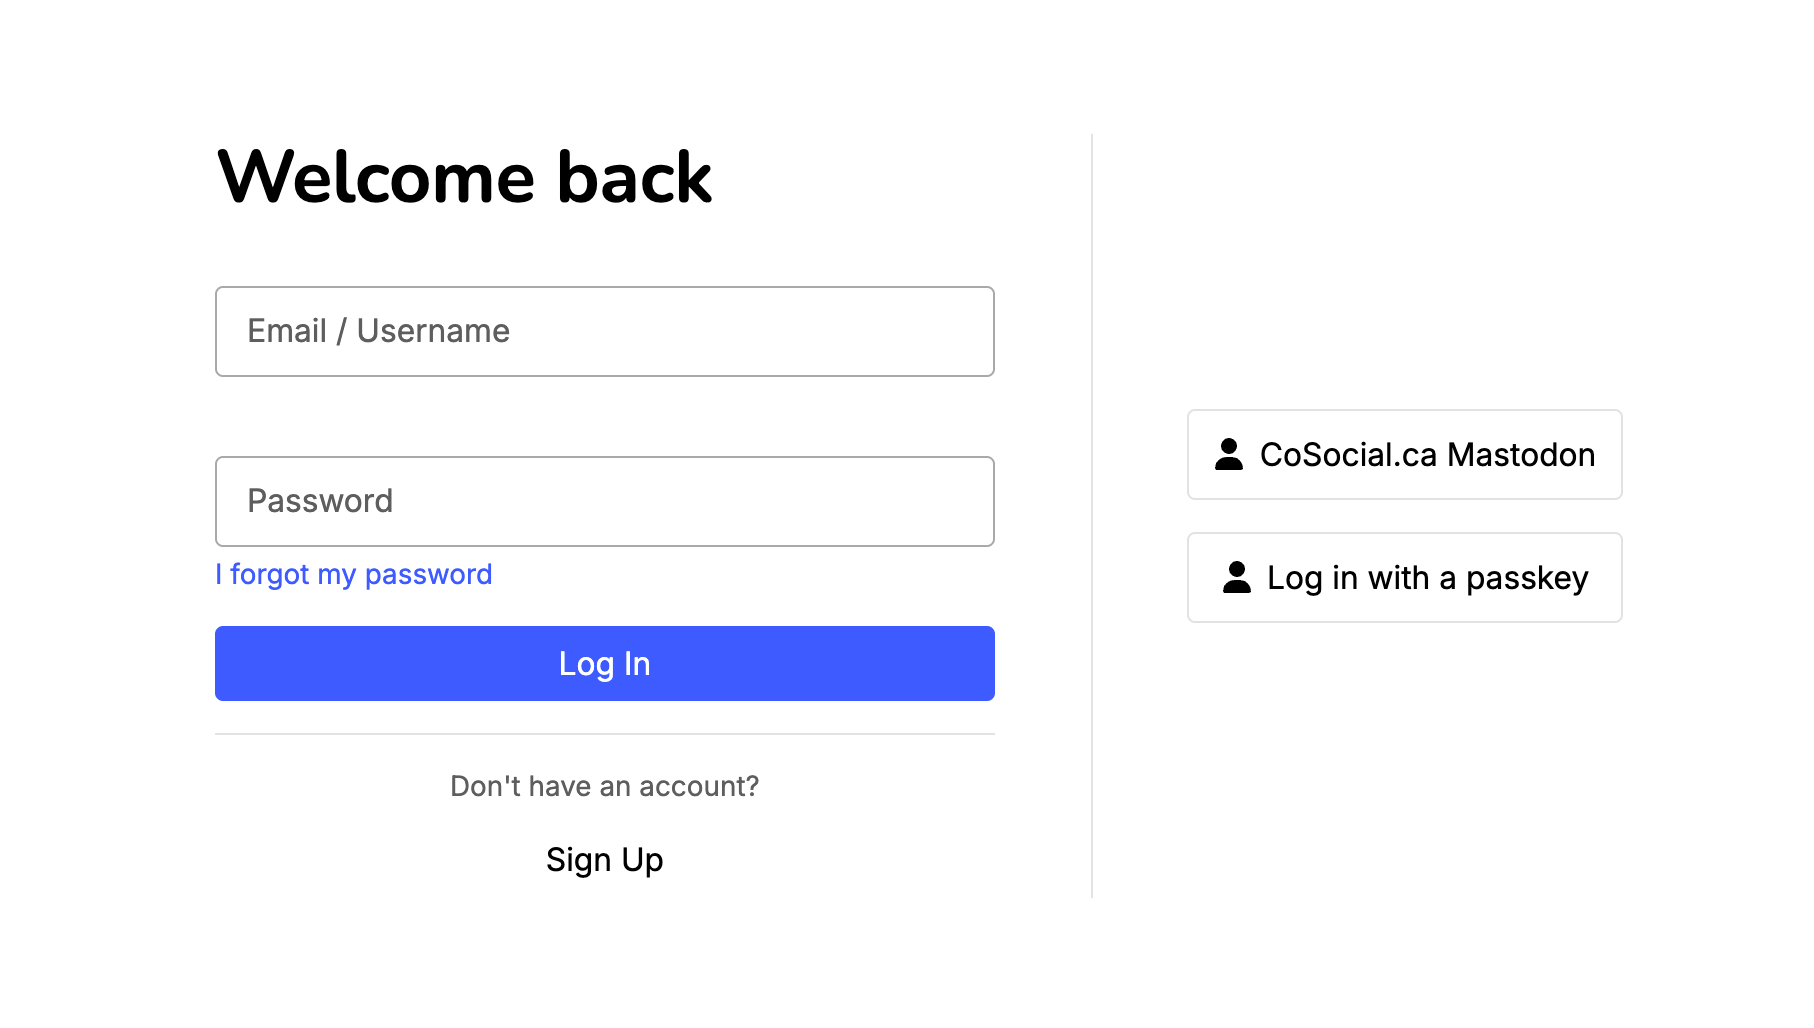This screenshot has height=1028, width=1814.
Task: Click the word "back" in the heading
Action: click(x=634, y=178)
